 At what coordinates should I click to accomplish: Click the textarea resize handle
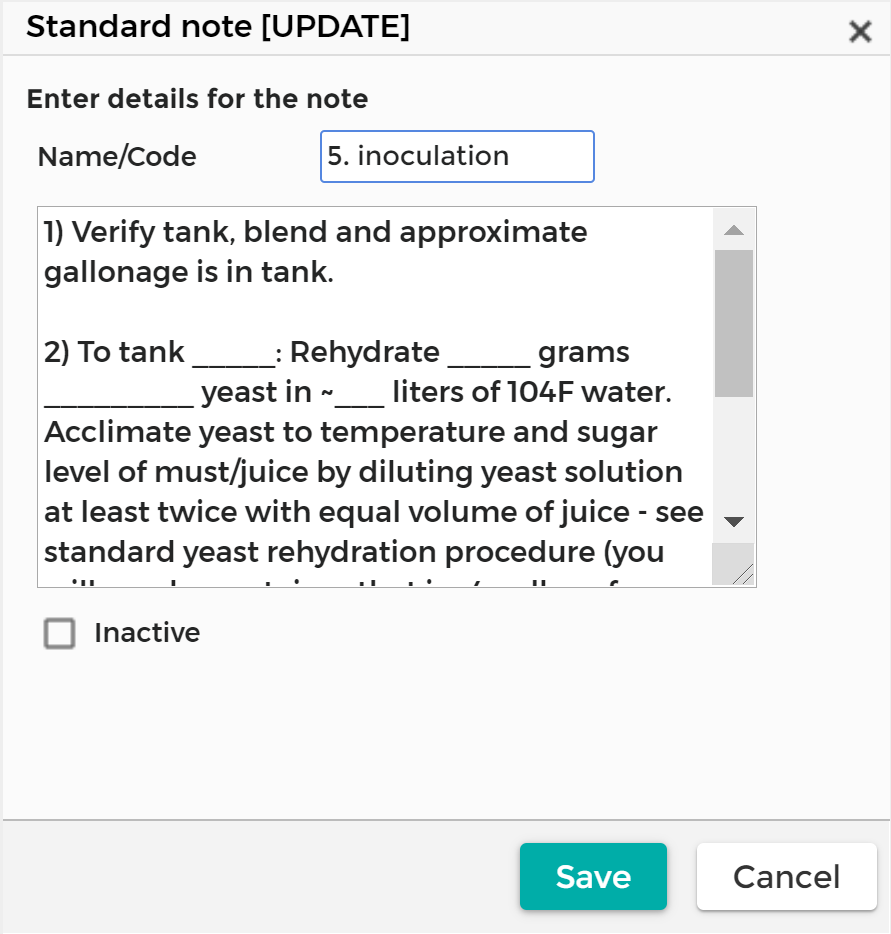(743, 574)
